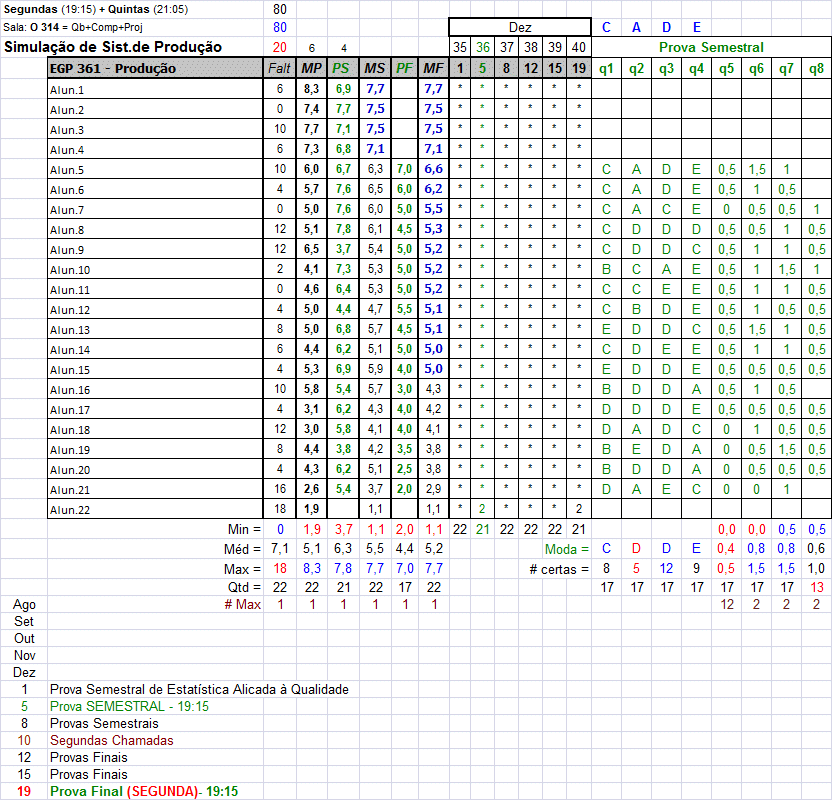This screenshot has height=800, width=832.
Task: Click the 'Alun.22' student name cell
Action: [70, 509]
